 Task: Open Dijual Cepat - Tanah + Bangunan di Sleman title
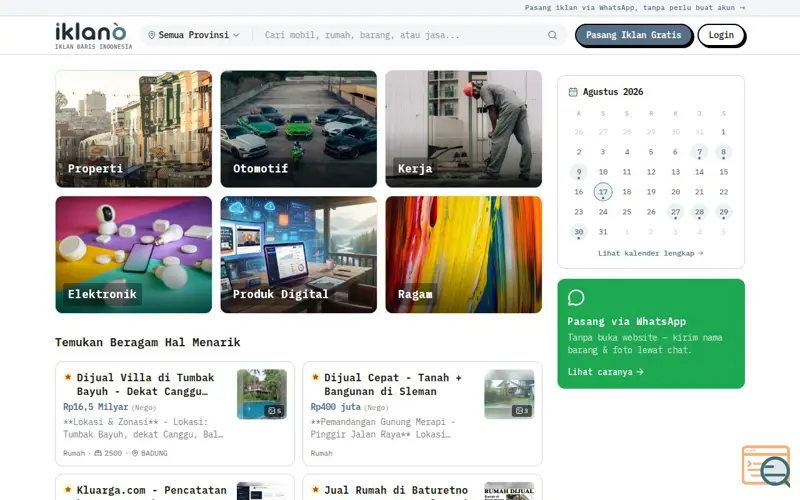[393, 384]
